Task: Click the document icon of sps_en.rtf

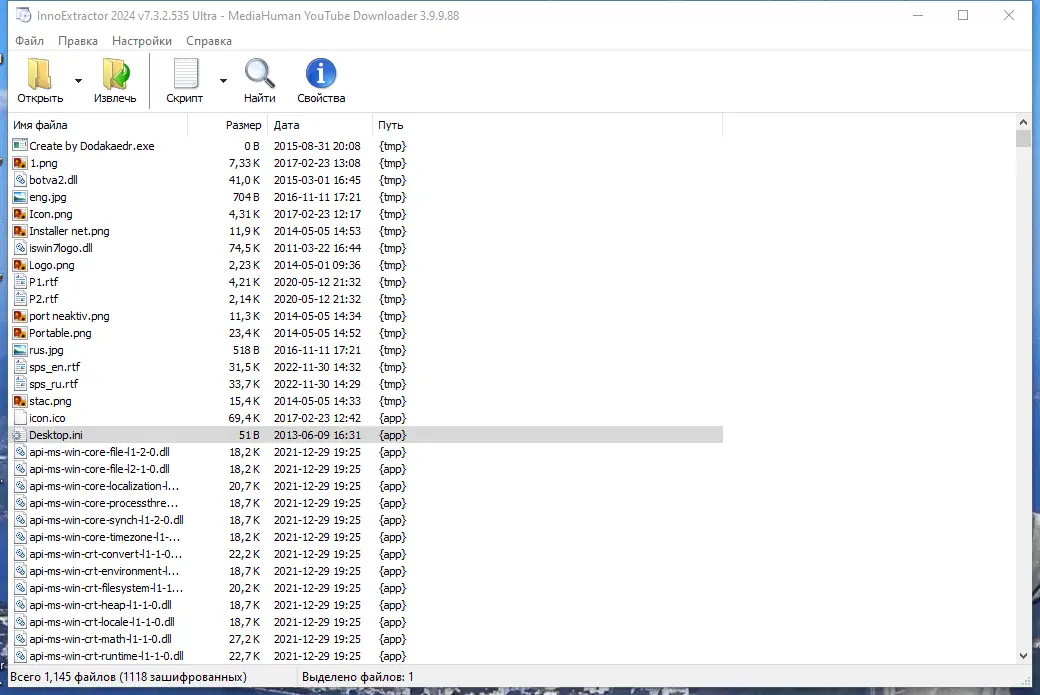Action: pos(20,367)
